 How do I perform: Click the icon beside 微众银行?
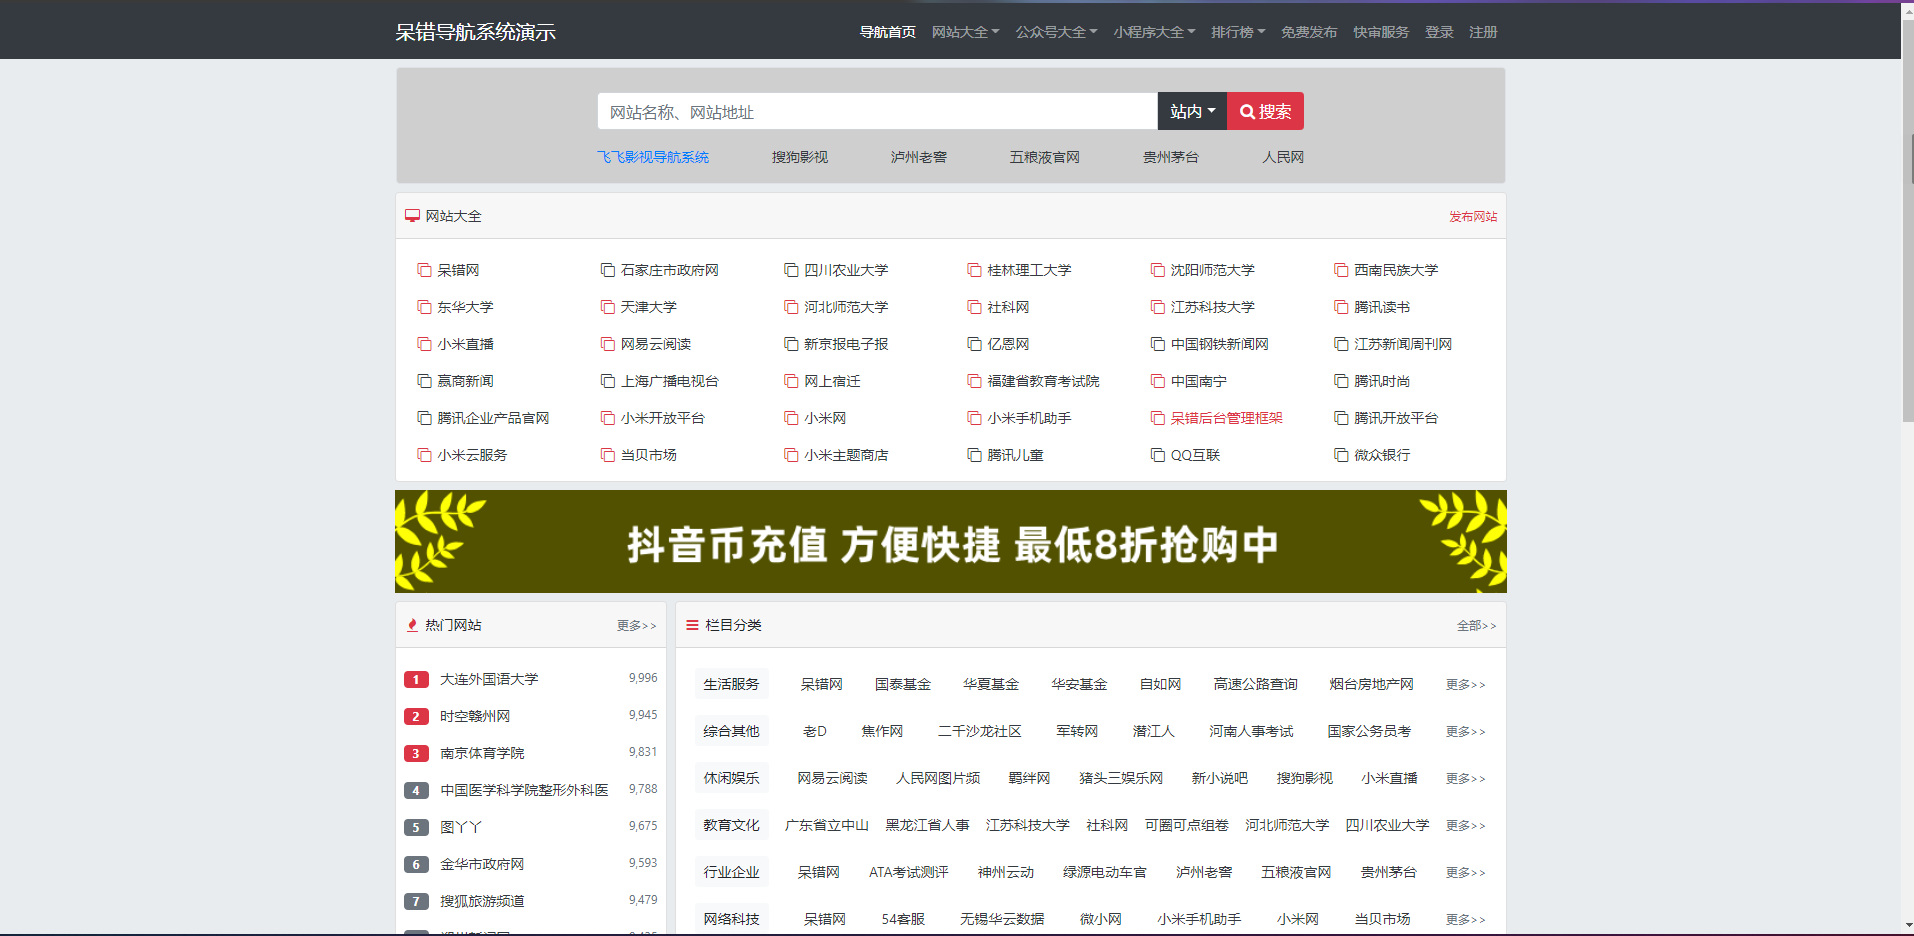(x=1341, y=455)
